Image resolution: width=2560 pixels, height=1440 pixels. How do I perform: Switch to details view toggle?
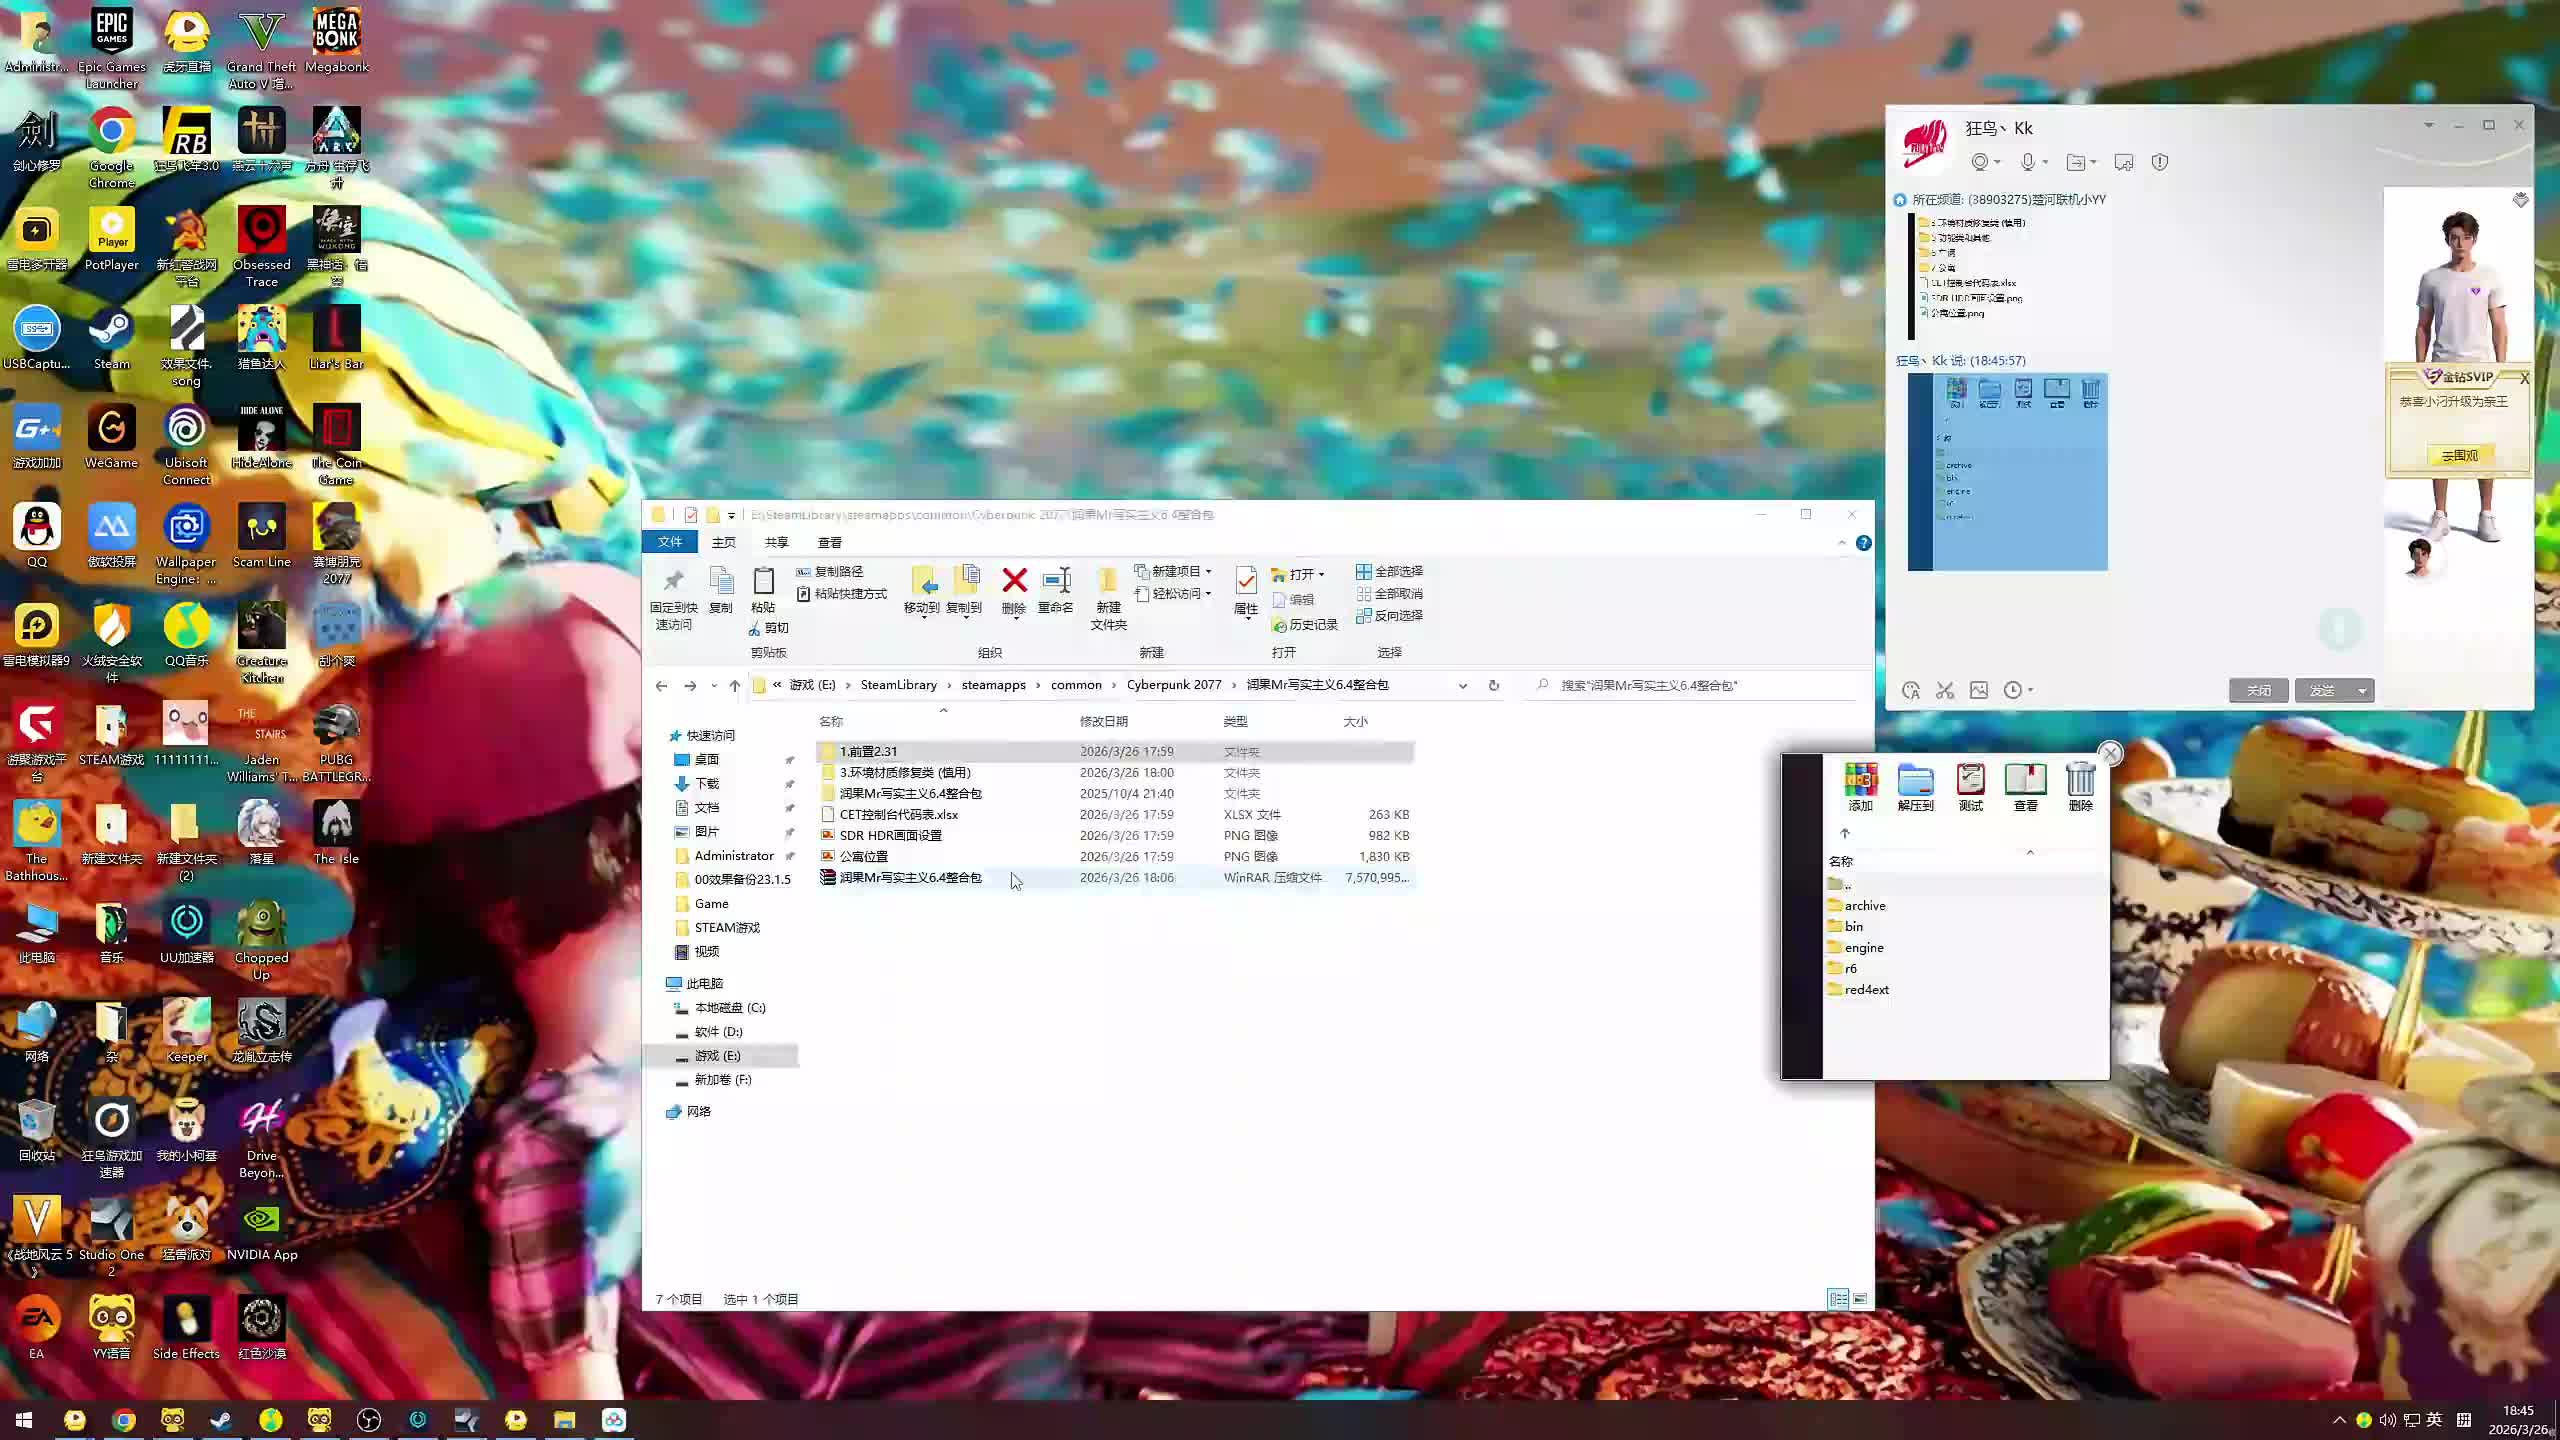point(1838,1299)
